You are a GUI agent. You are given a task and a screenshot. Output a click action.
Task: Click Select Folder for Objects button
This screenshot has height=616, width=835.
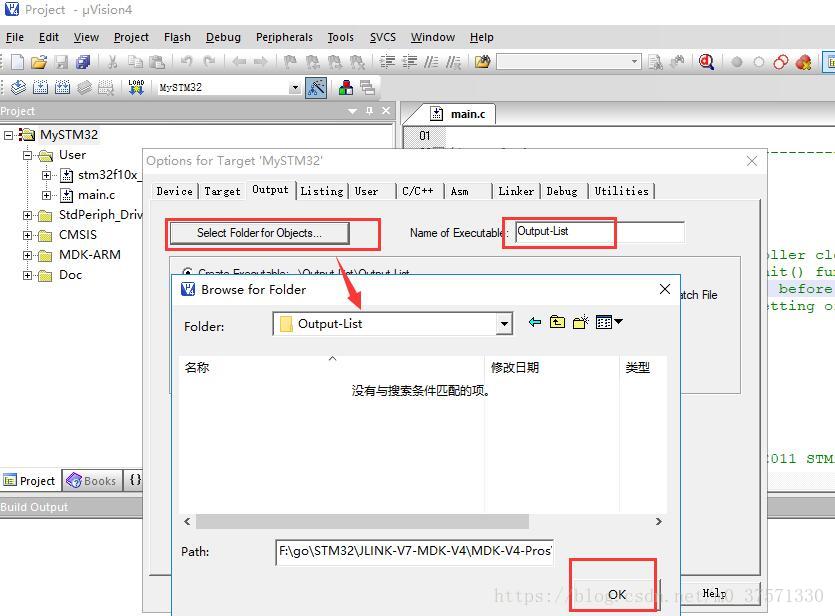[259, 233]
